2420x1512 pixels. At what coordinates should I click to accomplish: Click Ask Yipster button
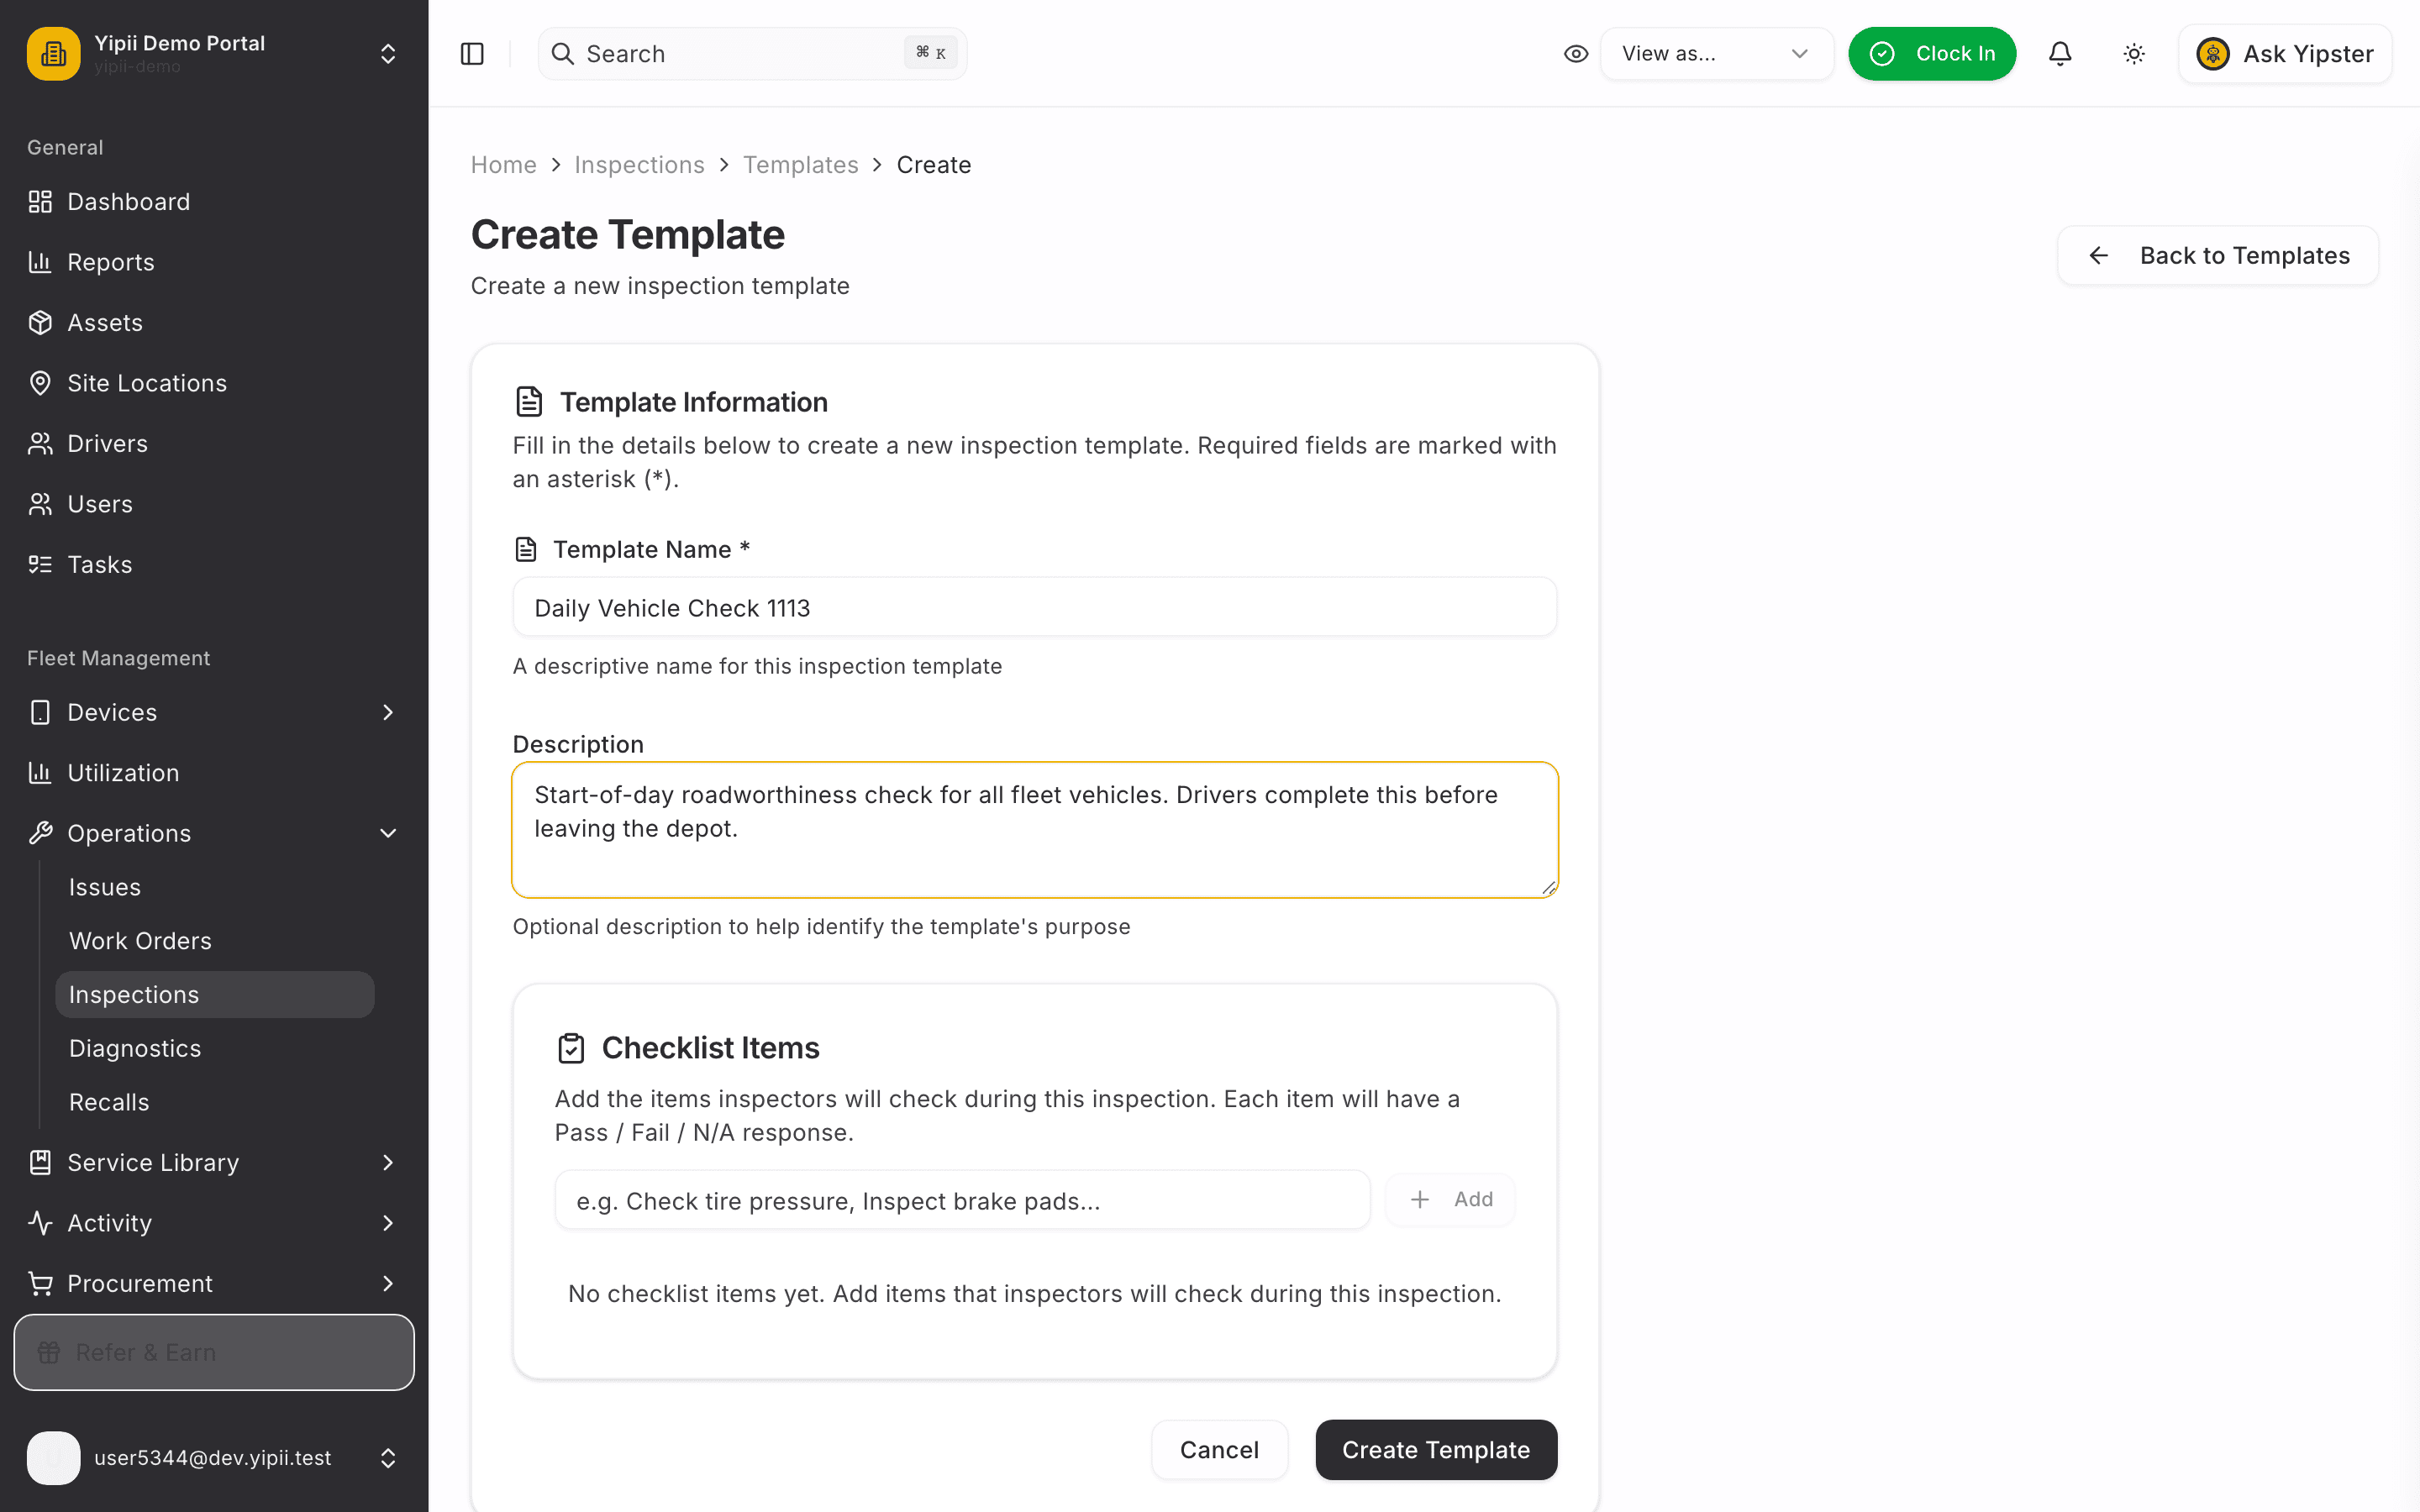coord(2284,54)
